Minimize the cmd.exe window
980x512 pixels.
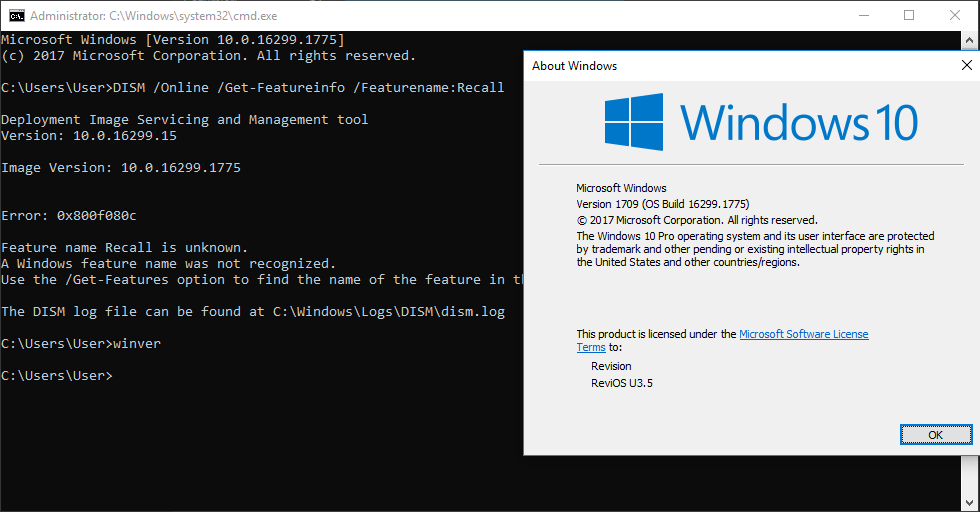click(x=864, y=16)
